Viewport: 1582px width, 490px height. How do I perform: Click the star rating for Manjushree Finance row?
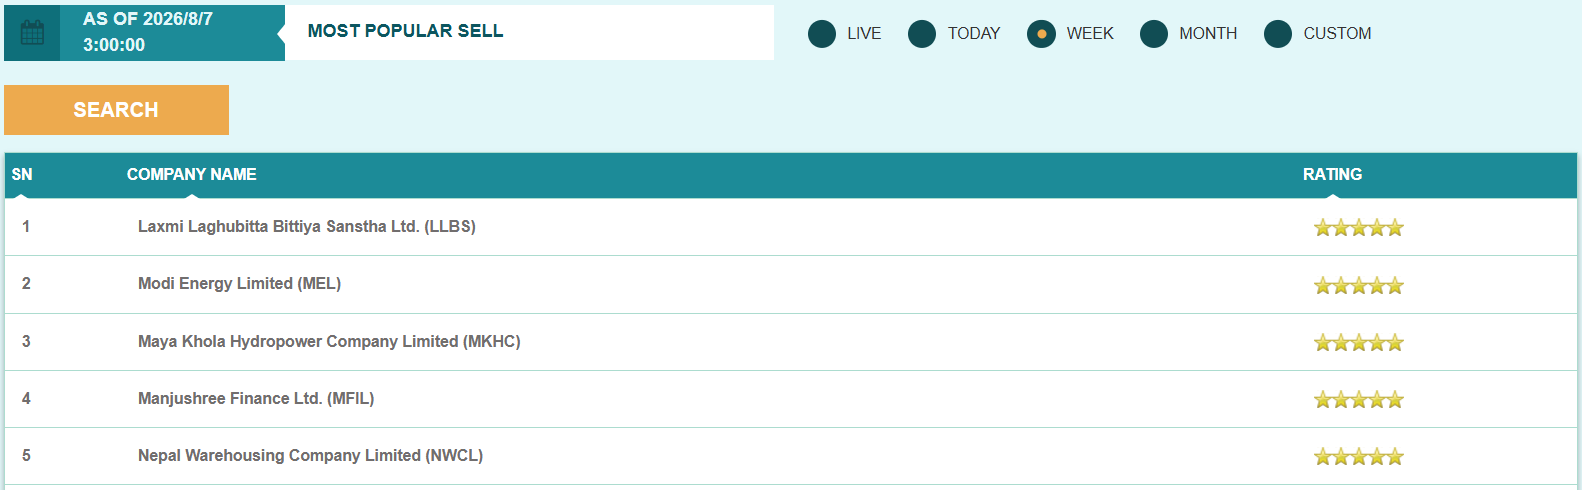click(x=1358, y=400)
